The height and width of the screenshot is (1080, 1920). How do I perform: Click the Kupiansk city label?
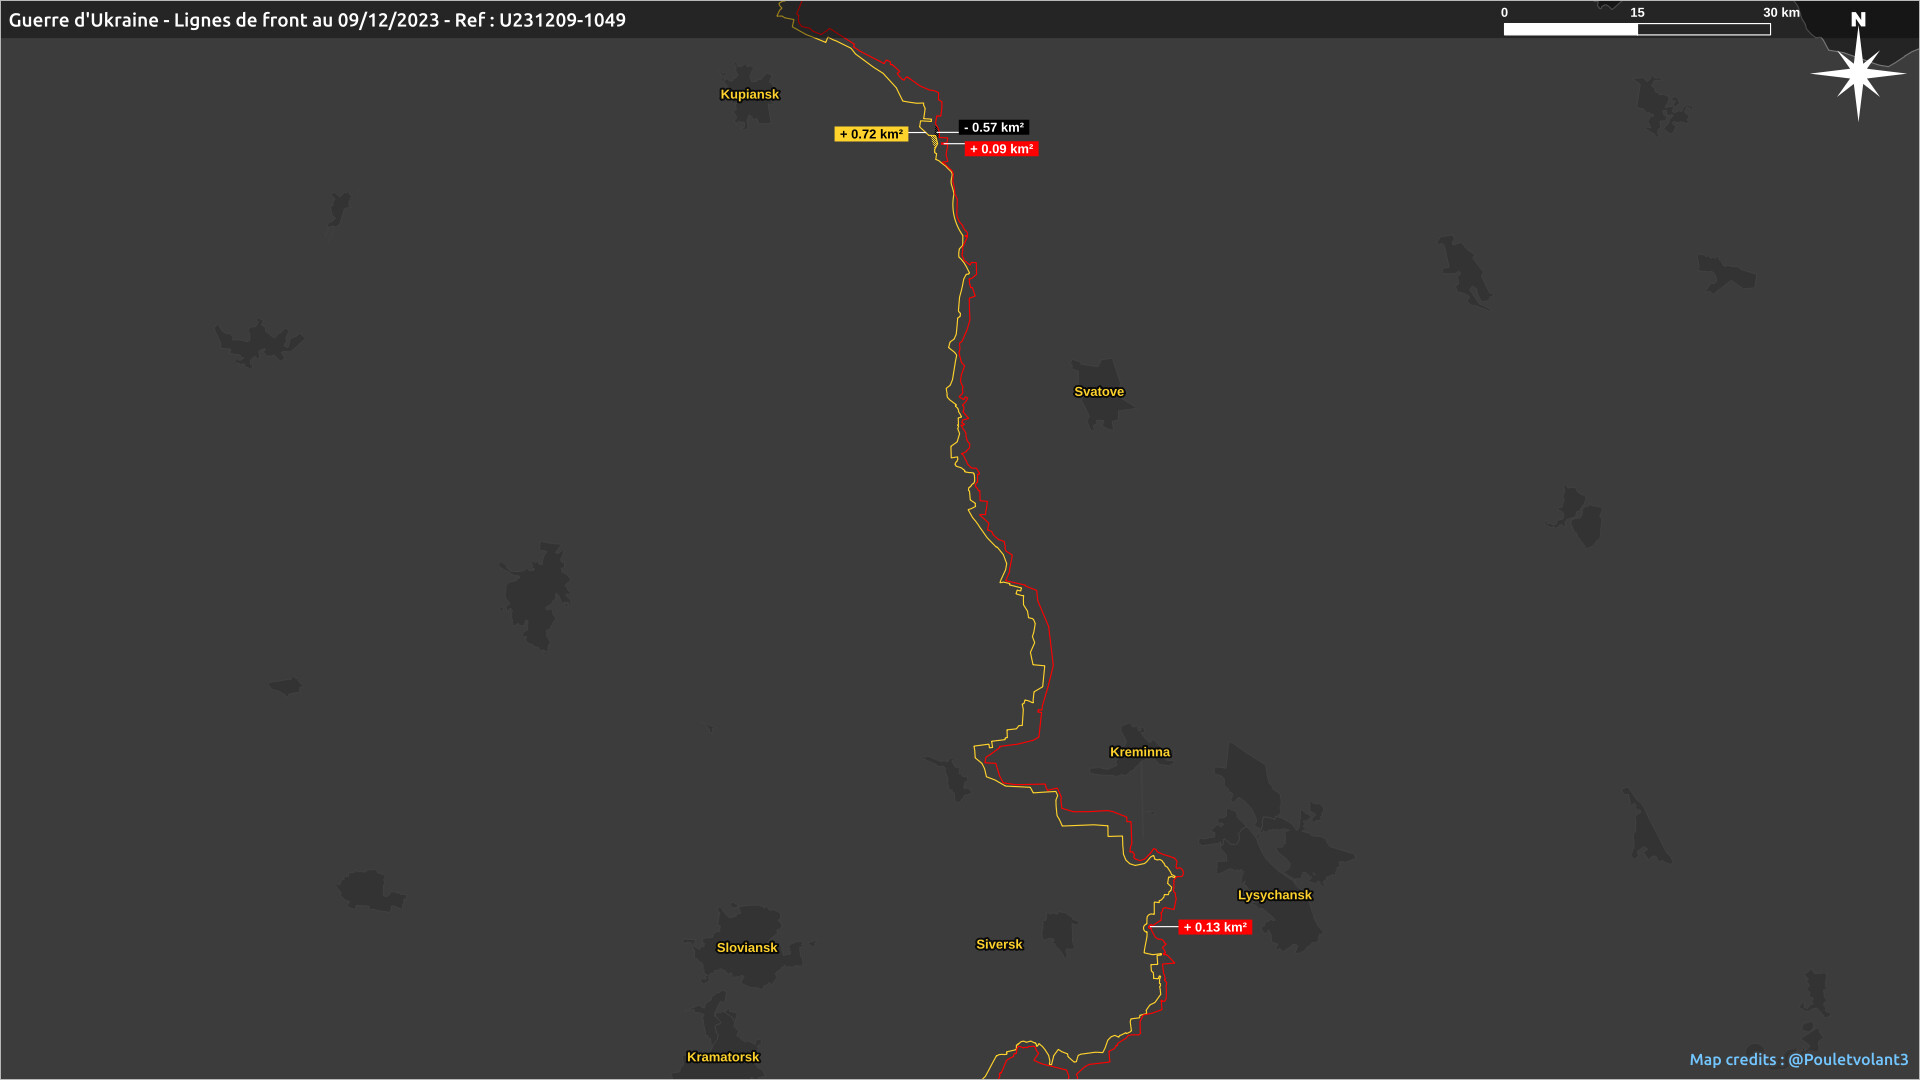pos(749,95)
